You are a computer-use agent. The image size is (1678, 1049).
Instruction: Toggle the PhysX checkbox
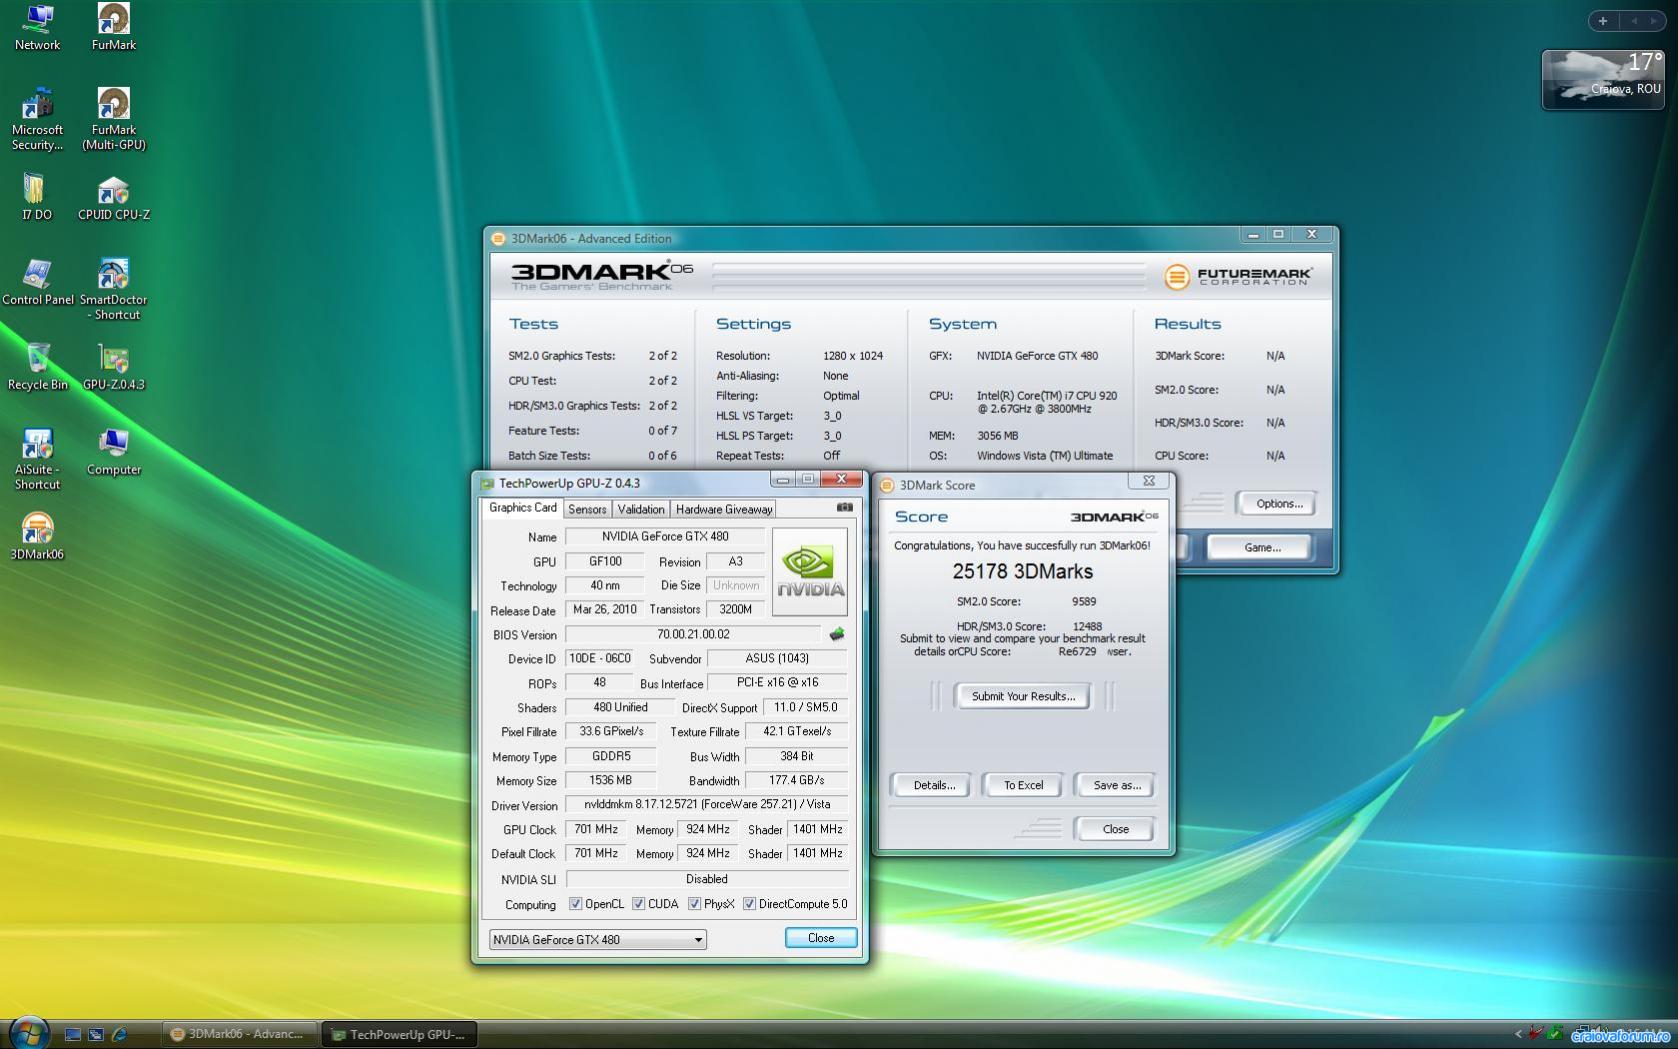pyautogui.click(x=694, y=904)
